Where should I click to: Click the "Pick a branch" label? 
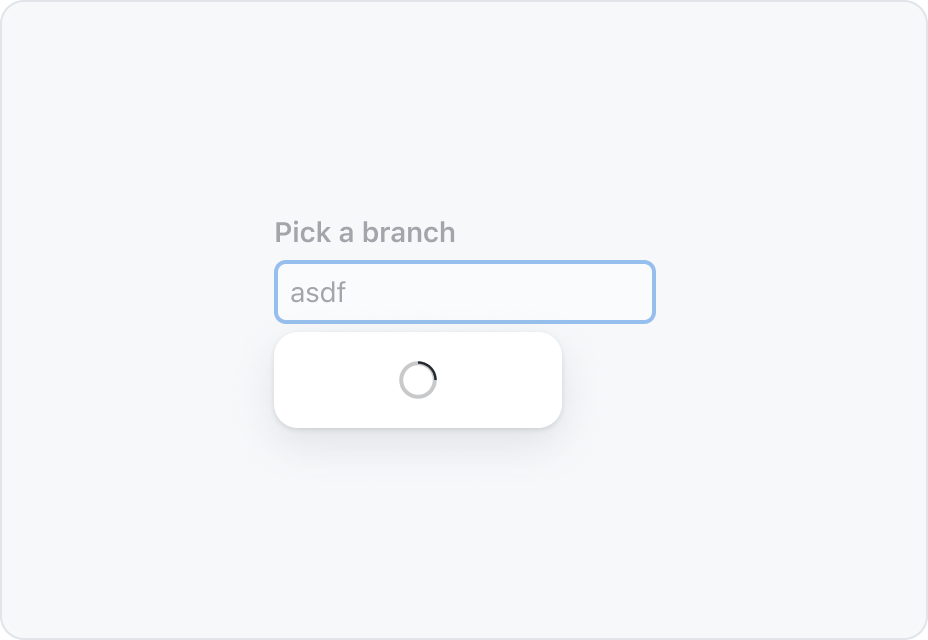pyautogui.click(x=365, y=232)
